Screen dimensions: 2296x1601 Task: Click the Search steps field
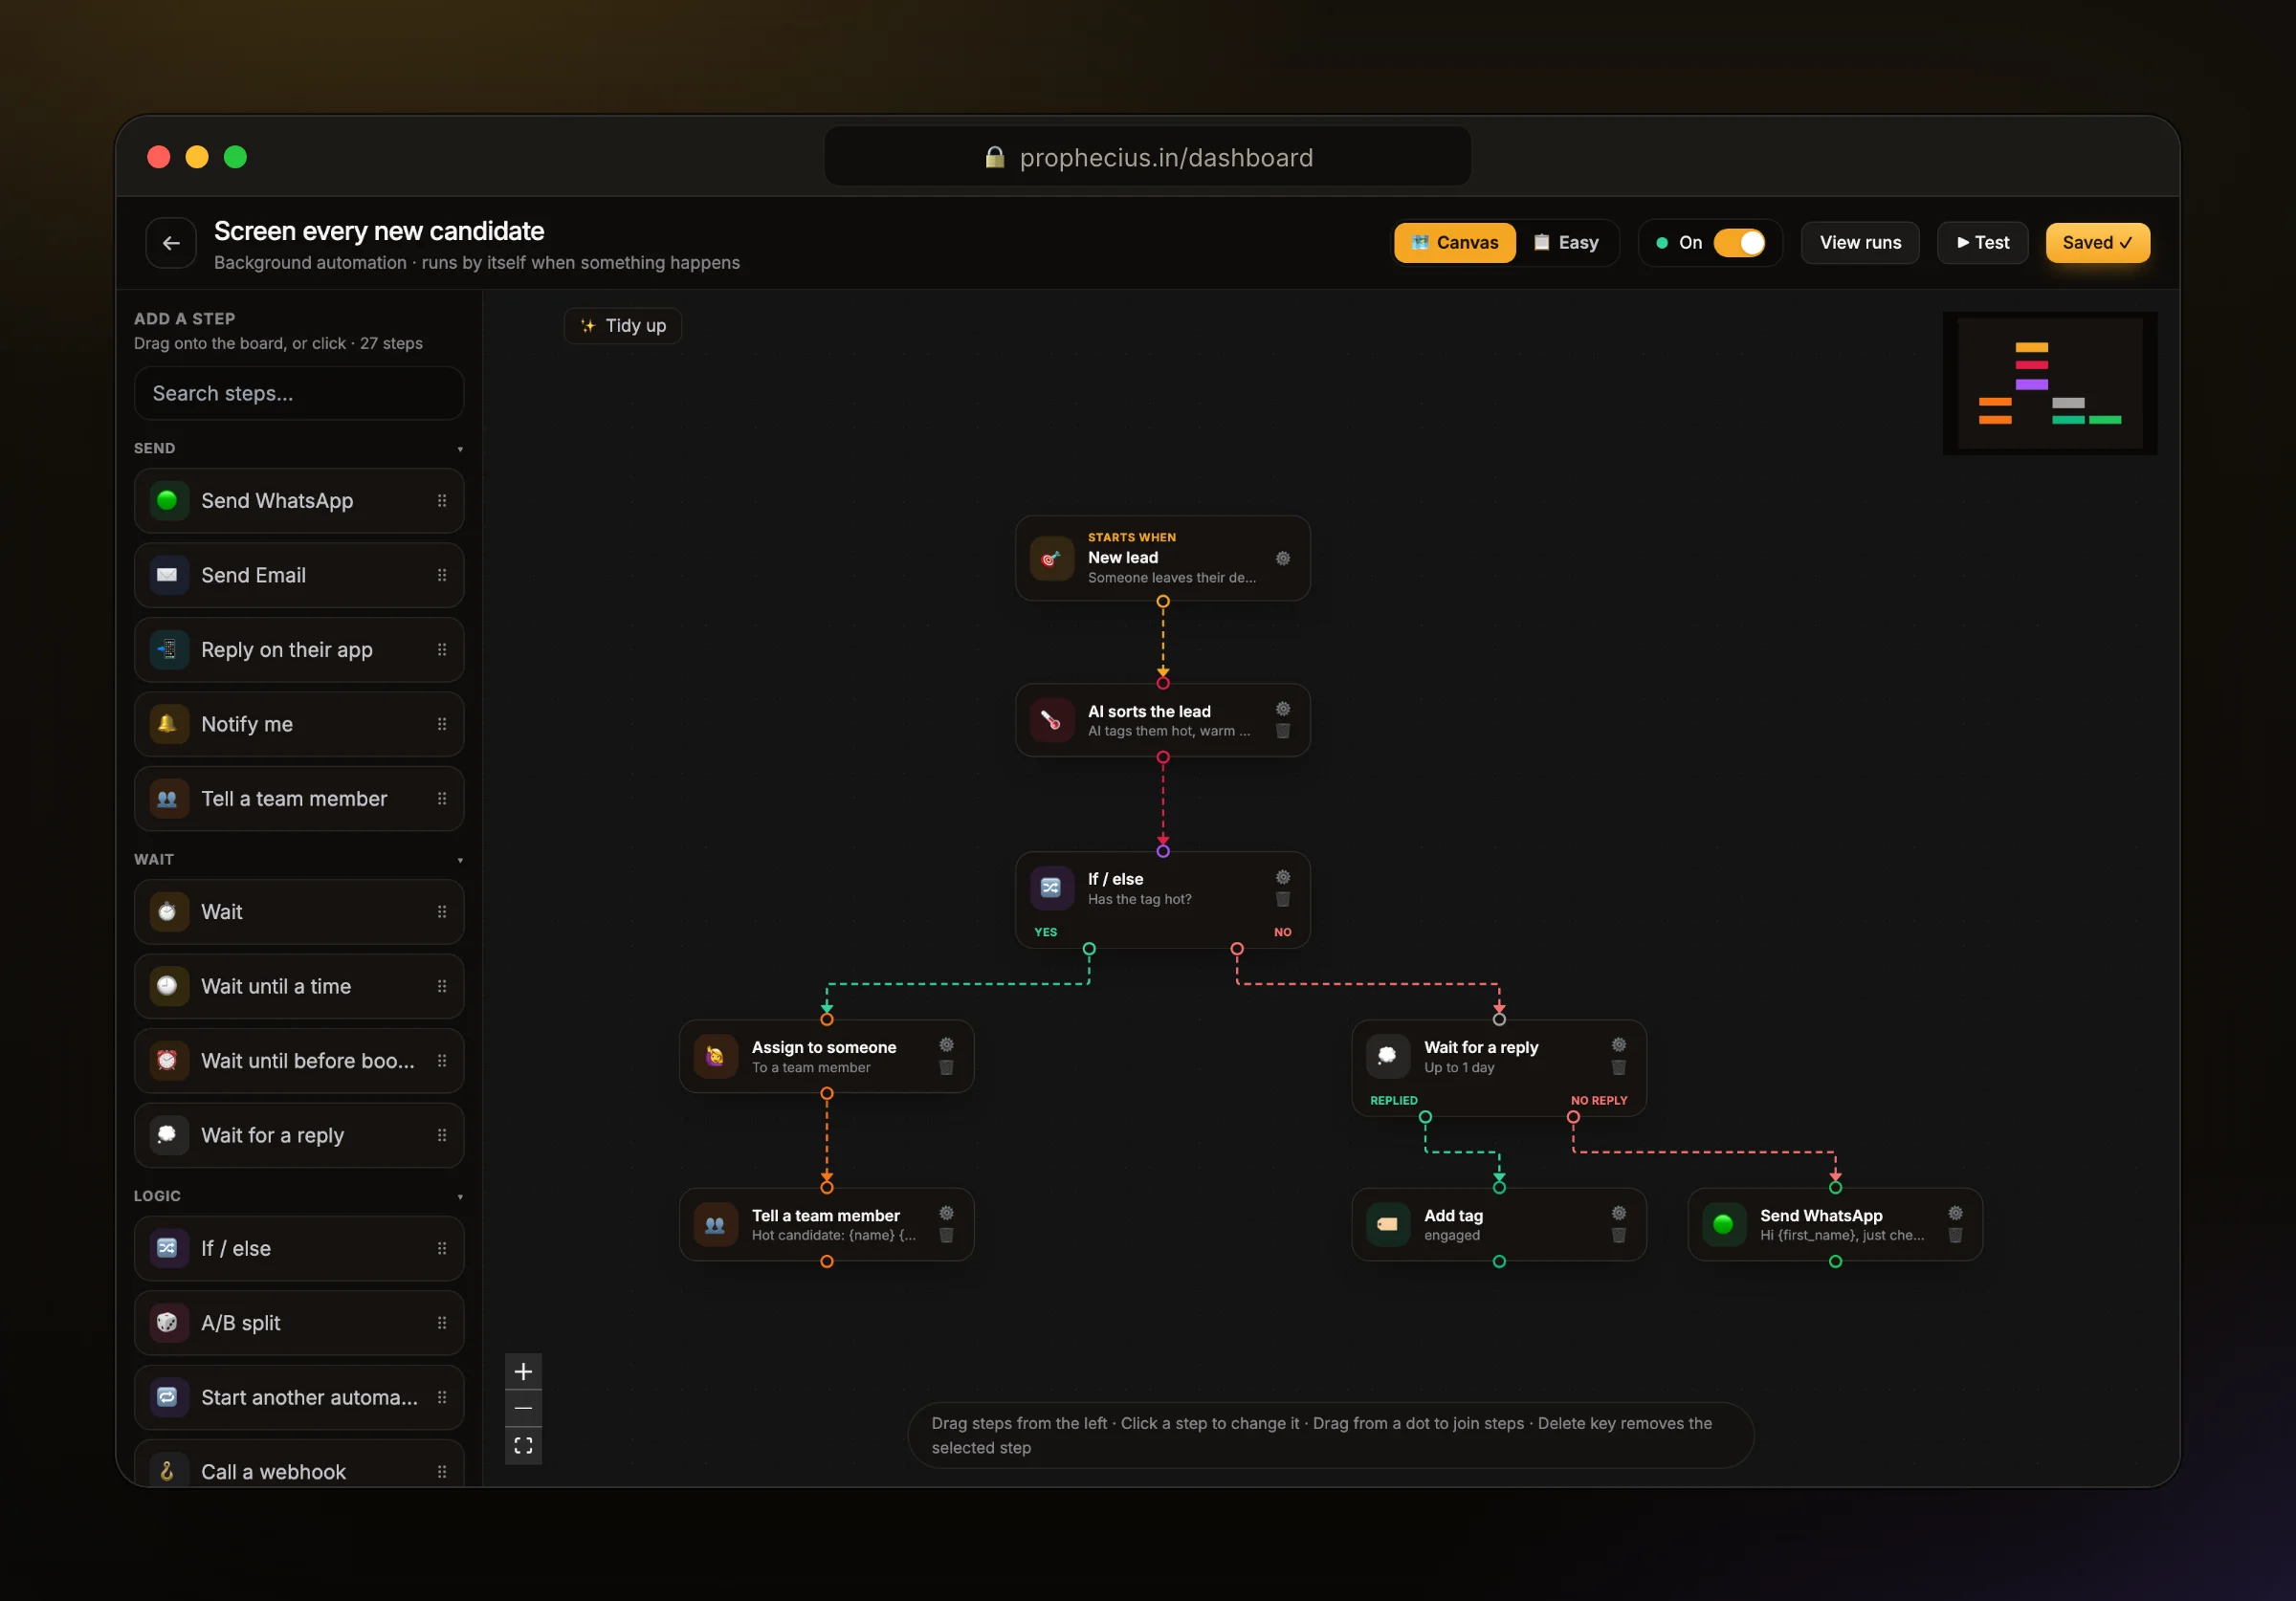299,394
